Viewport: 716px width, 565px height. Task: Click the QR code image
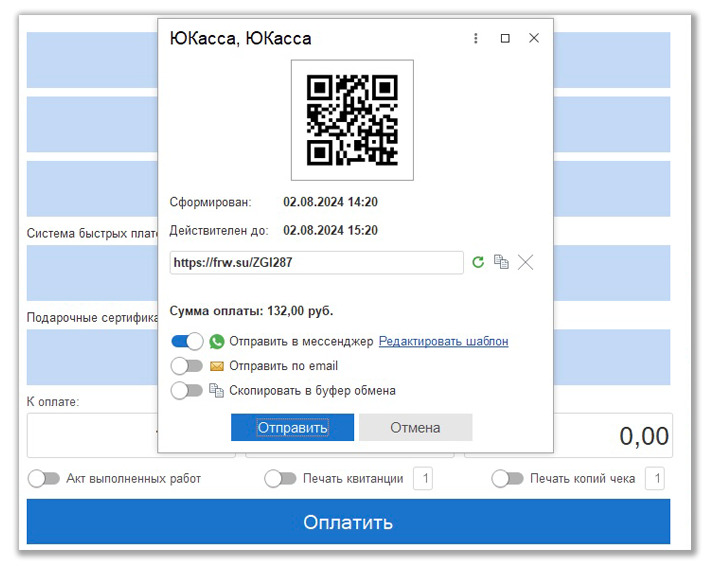(x=352, y=120)
